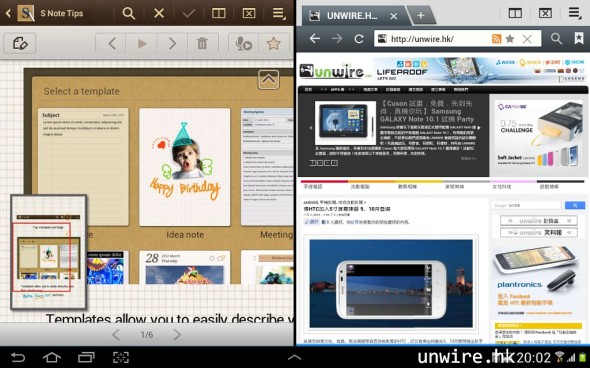Tap the X cancel icon in S Note
Screen dimensions: 590x368
(159, 14)
